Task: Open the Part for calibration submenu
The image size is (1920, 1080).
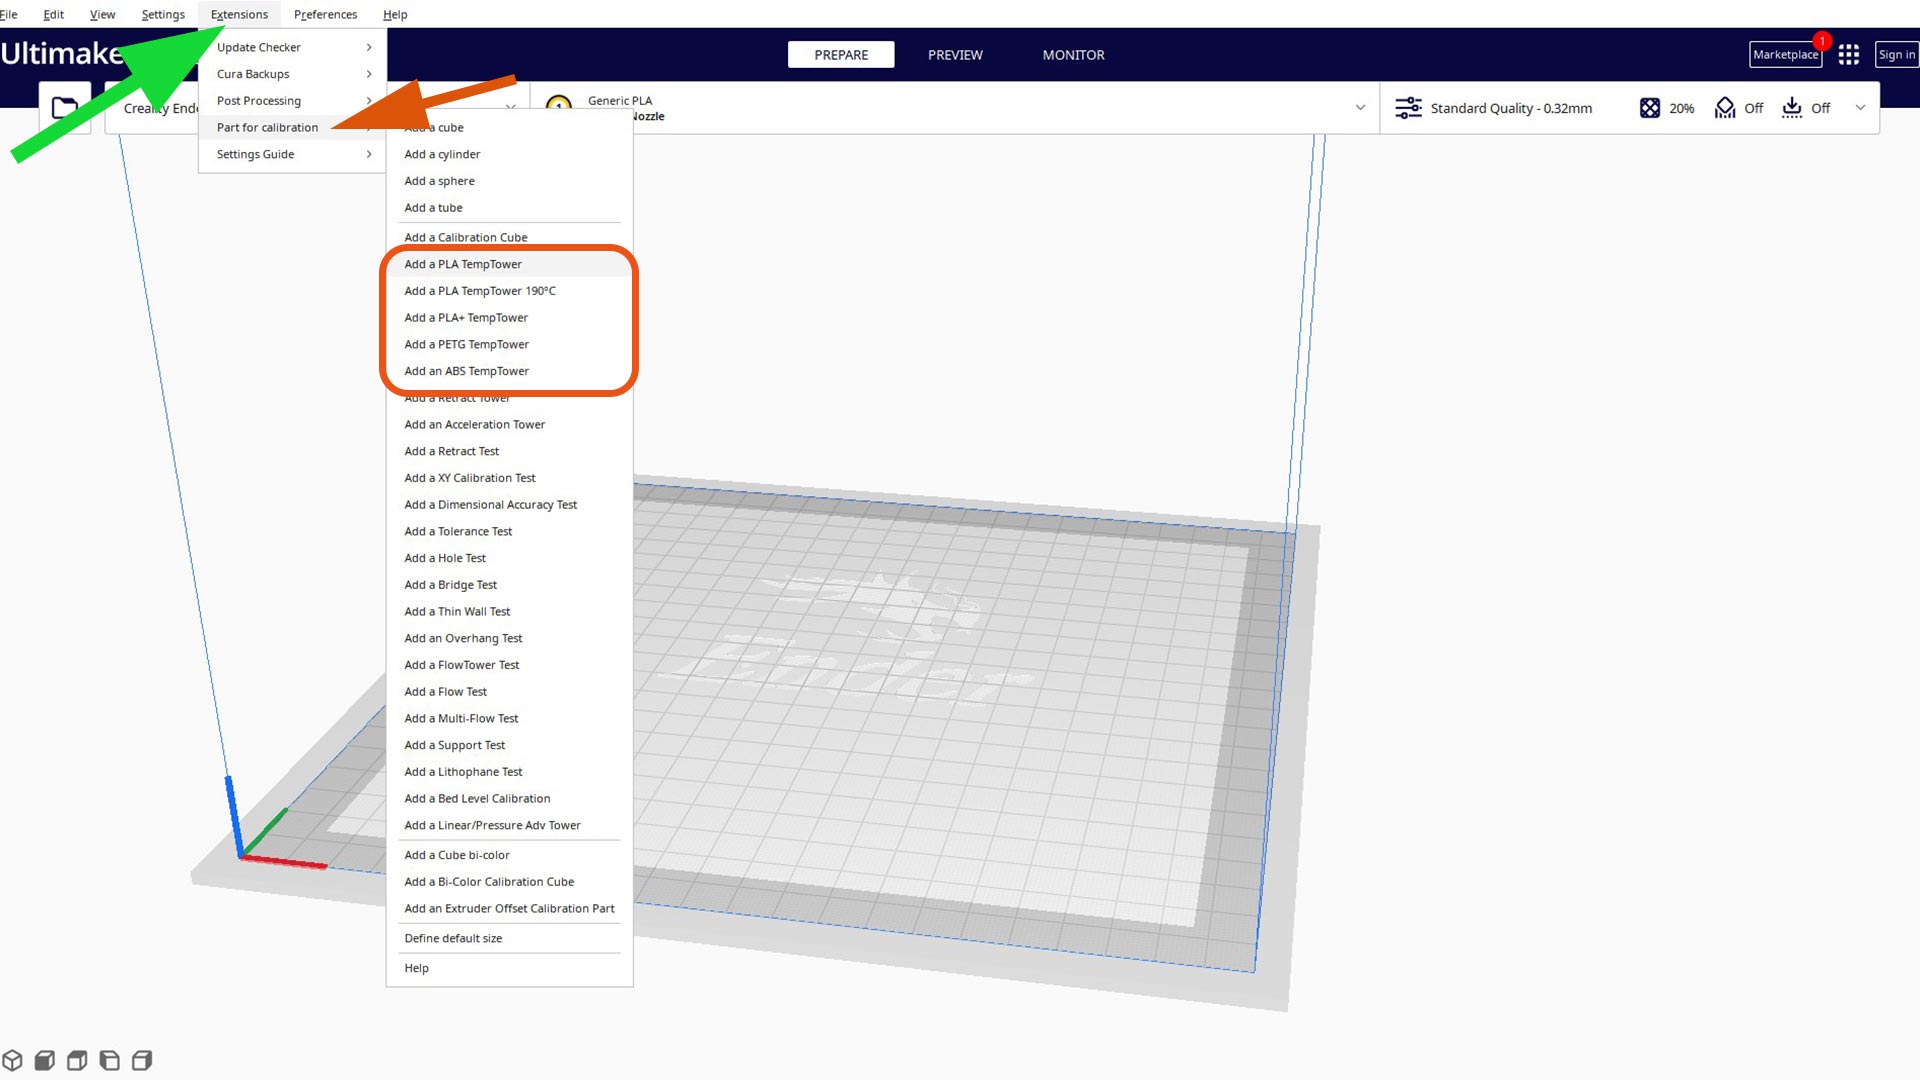Action: (293, 127)
